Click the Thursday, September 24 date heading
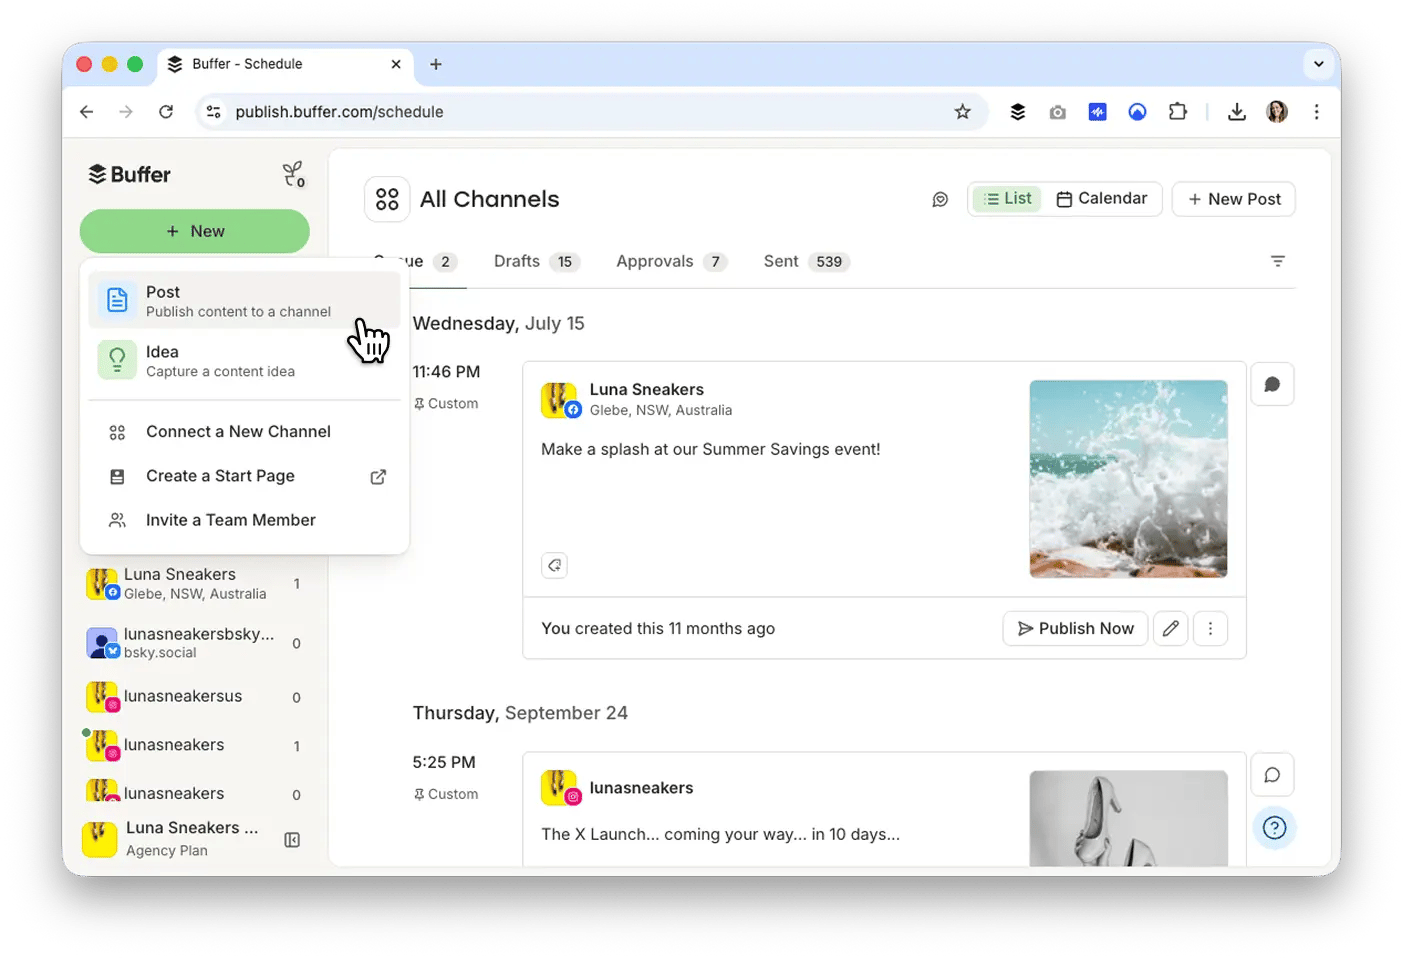This screenshot has width=1404, height=959. coord(520,713)
